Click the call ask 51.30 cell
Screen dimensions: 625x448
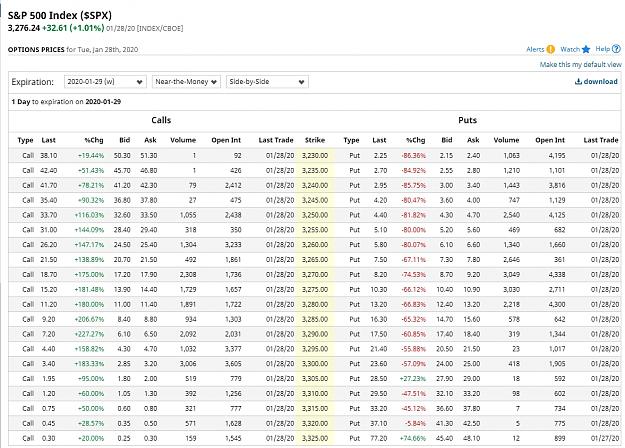tap(149, 156)
